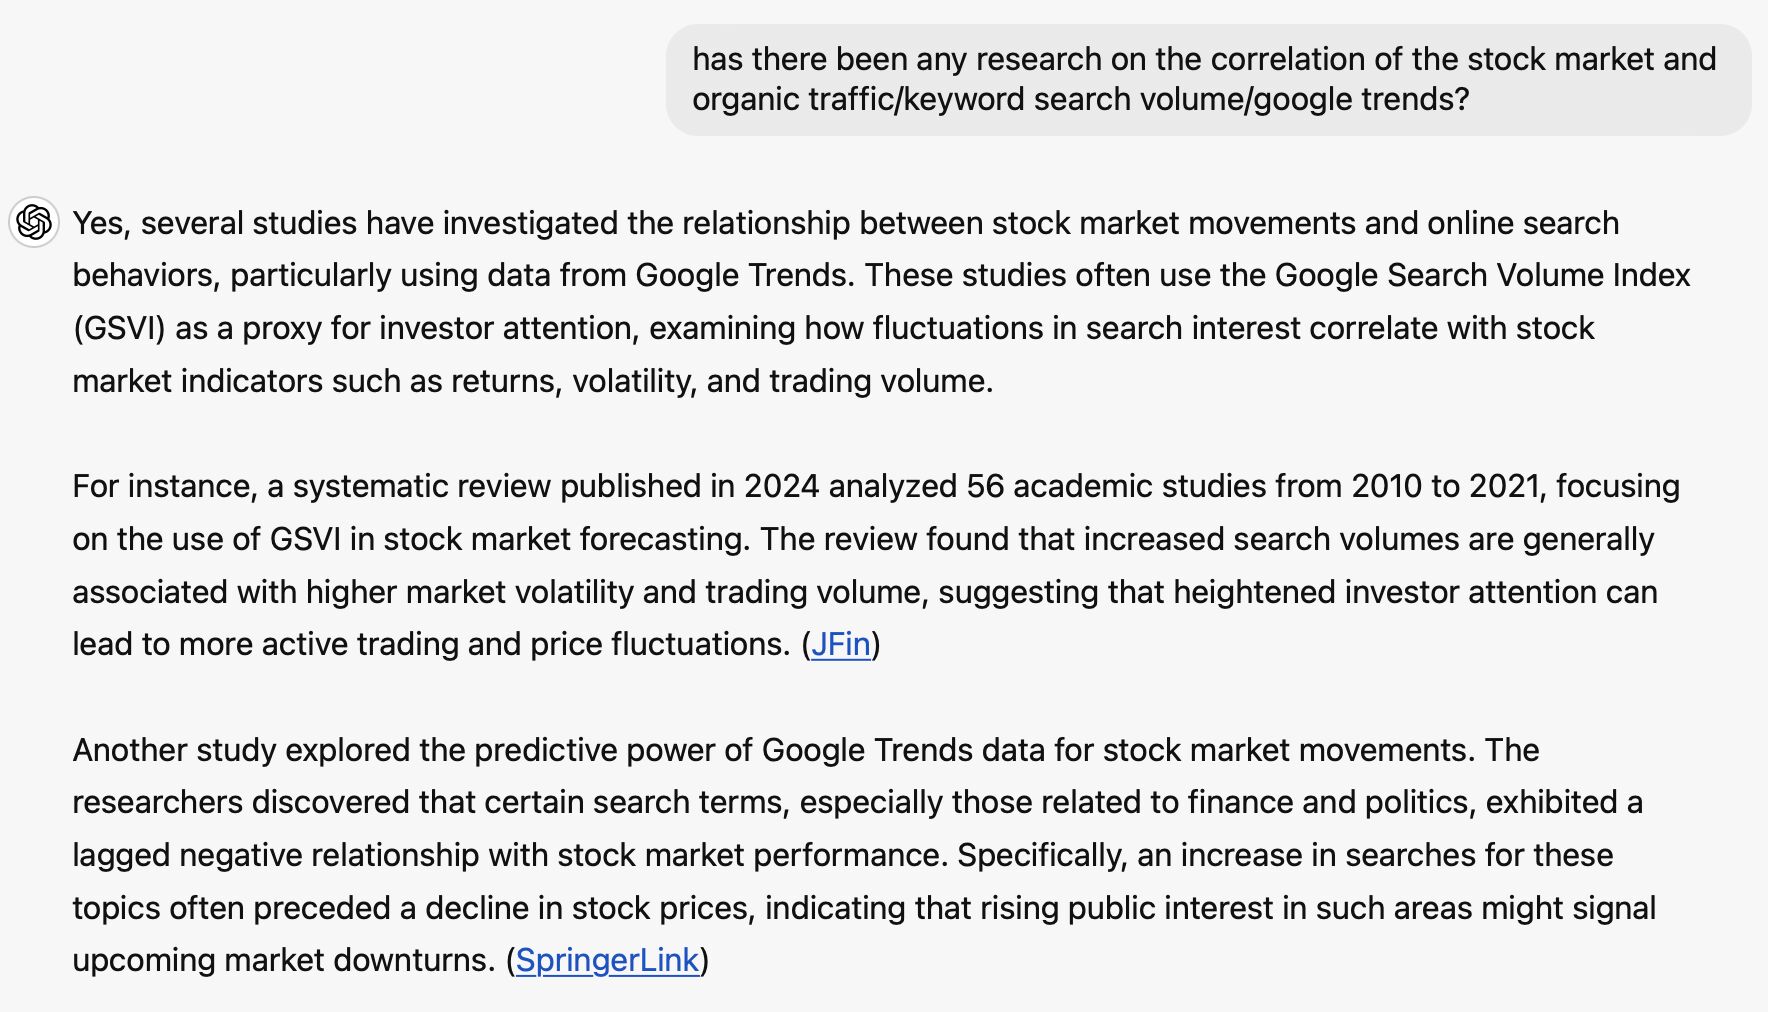Click the parenthesized JFin citation

coord(841,644)
